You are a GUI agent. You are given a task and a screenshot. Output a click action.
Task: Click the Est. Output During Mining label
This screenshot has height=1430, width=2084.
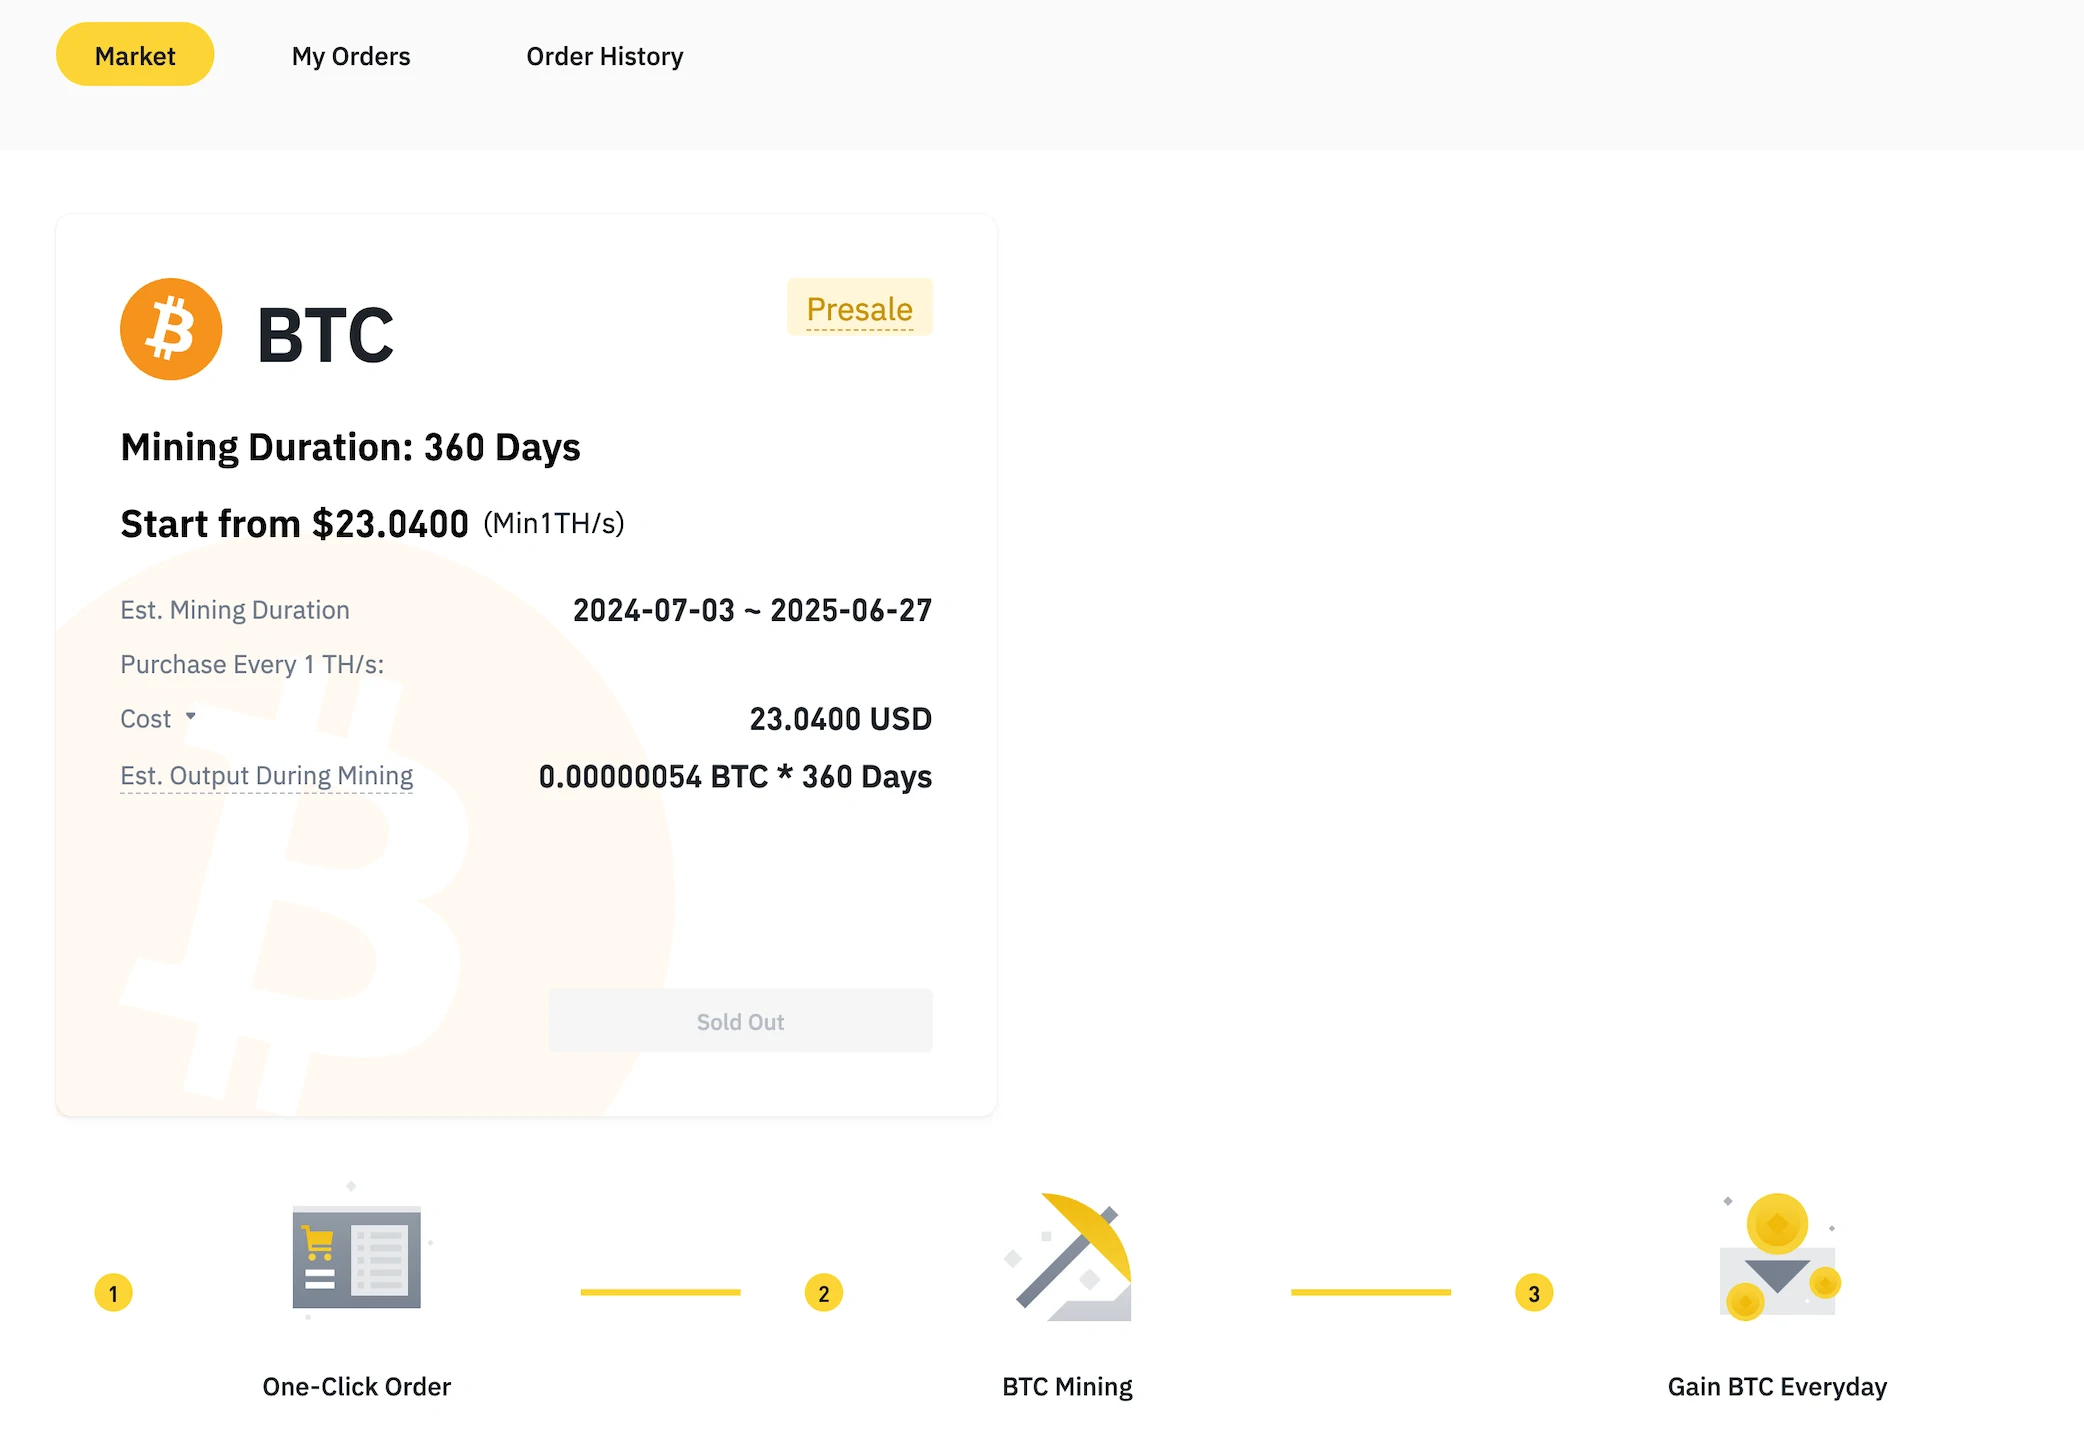(266, 776)
